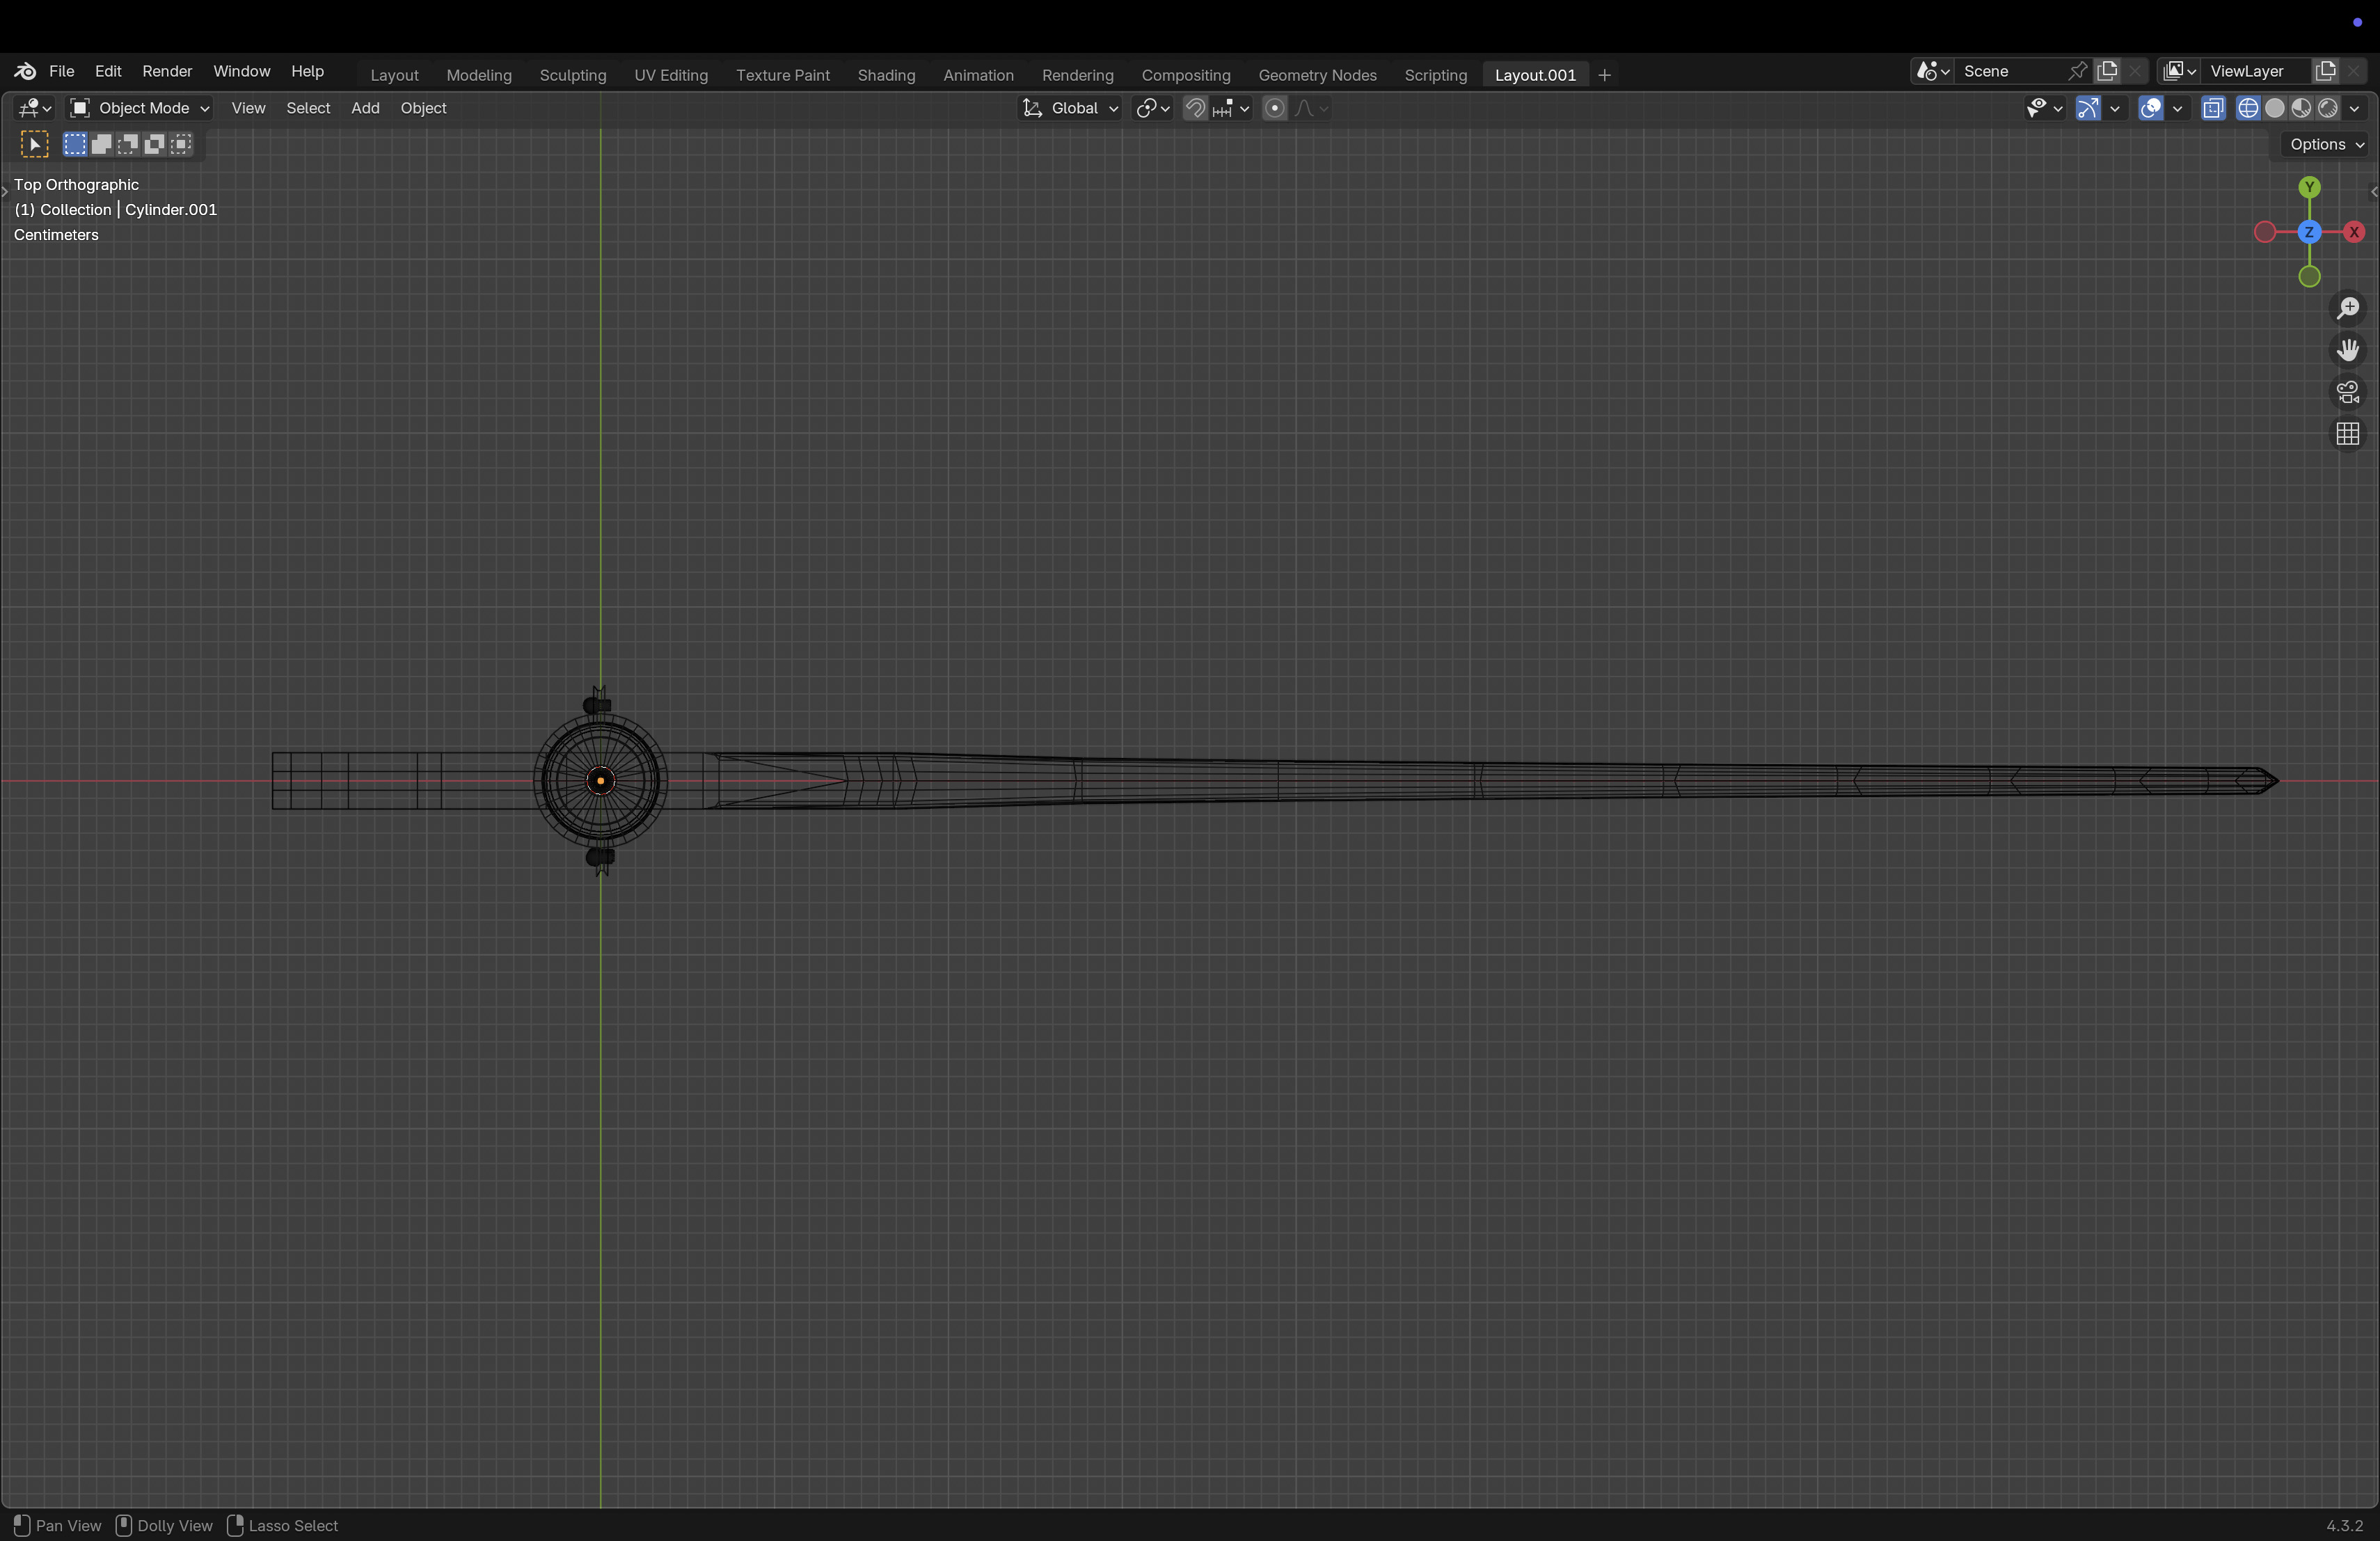Image resolution: width=2380 pixels, height=1541 pixels.
Task: Open the proportional falloff curve dropdown
Action: (x=1311, y=108)
